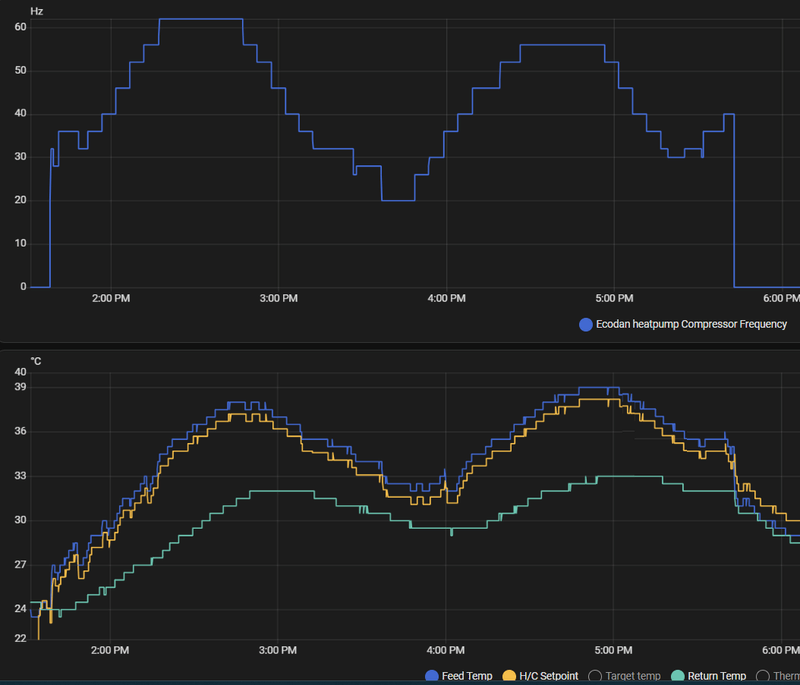800x685 pixels.
Task: Click the blue Feed Temp legend dot
Action: [432, 676]
